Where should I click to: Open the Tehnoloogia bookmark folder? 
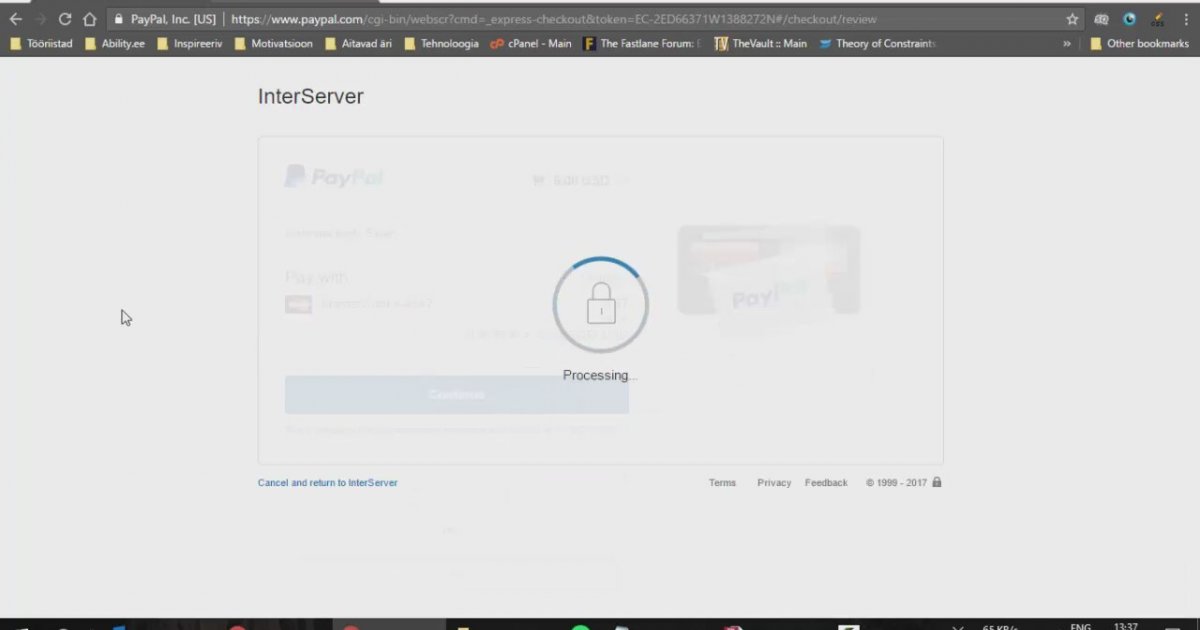point(441,44)
